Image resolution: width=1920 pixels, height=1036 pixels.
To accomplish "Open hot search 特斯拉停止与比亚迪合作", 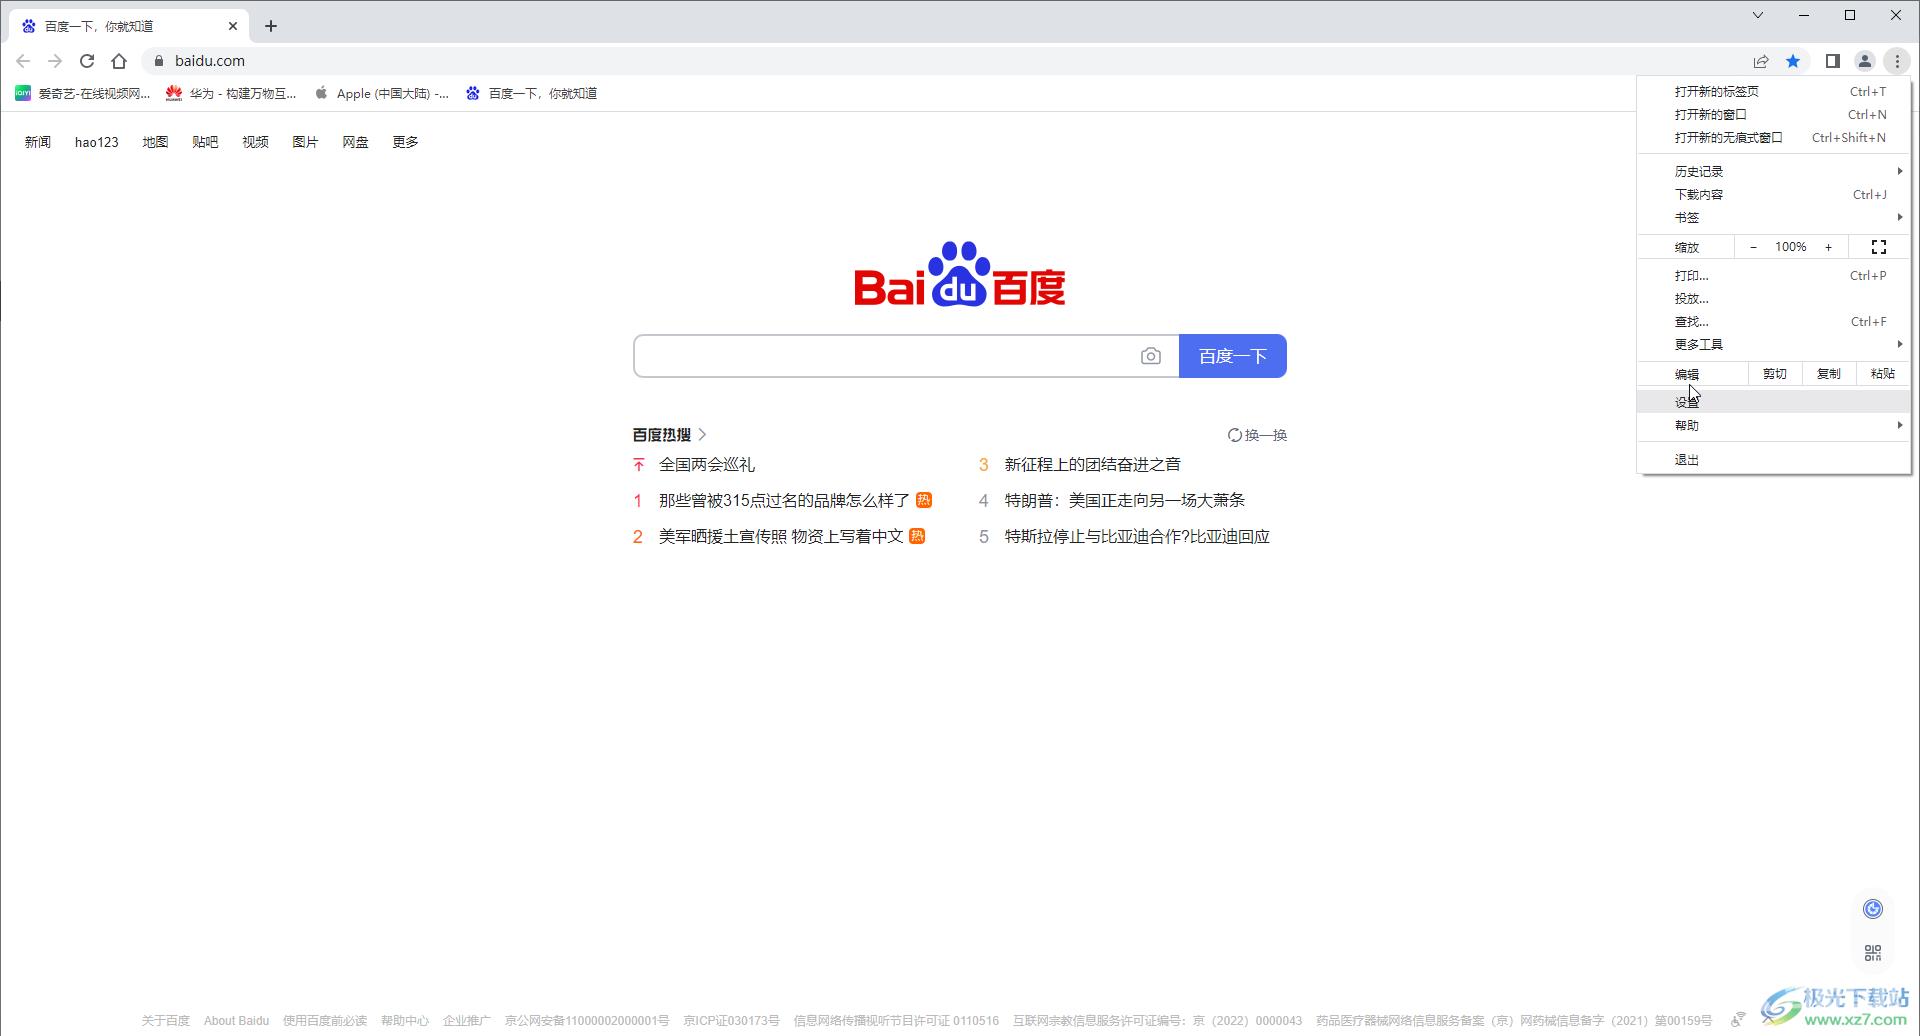I will [x=1137, y=536].
